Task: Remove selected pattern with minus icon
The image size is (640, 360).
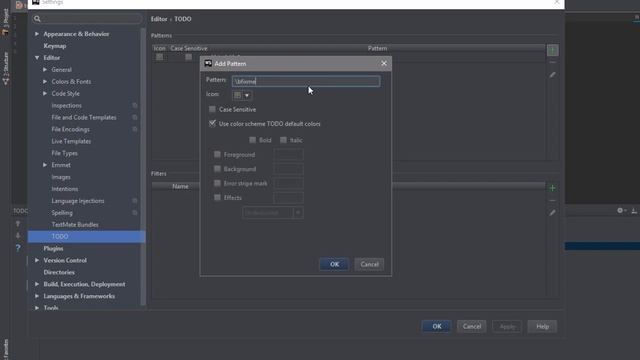Action: [x=552, y=62]
